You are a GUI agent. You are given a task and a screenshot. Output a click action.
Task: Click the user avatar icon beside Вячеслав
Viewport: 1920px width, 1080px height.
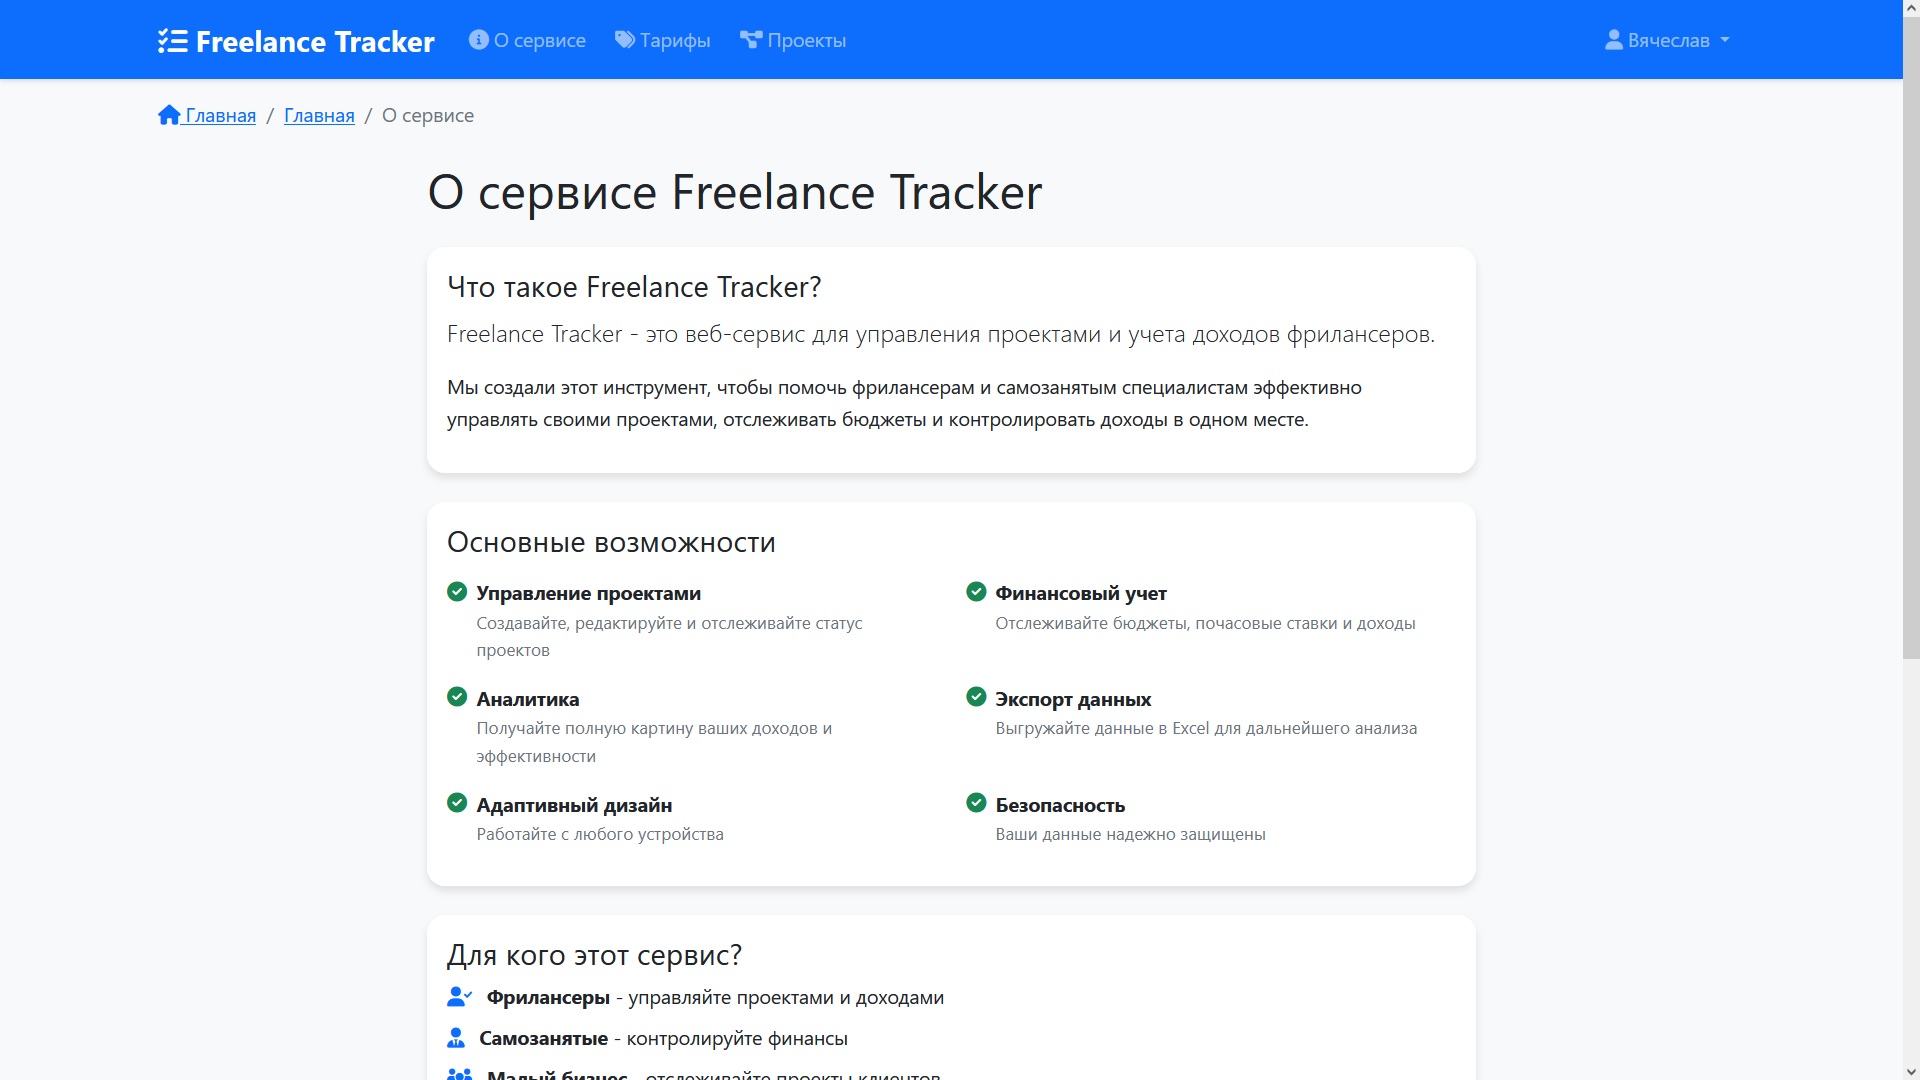coord(1614,40)
